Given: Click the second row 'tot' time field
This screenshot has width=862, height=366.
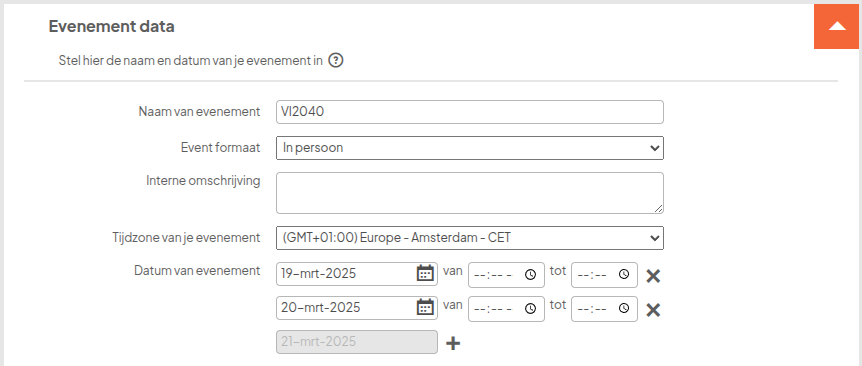Looking at the screenshot, I should pyautogui.click(x=604, y=309).
